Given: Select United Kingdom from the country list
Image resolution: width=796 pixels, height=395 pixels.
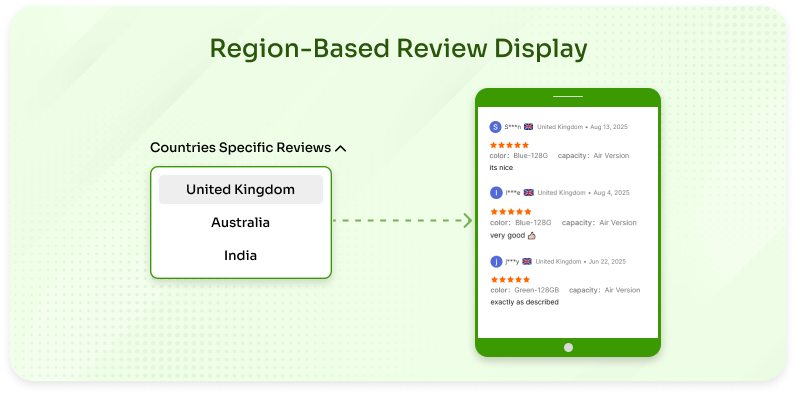Looking at the screenshot, I should point(241,189).
